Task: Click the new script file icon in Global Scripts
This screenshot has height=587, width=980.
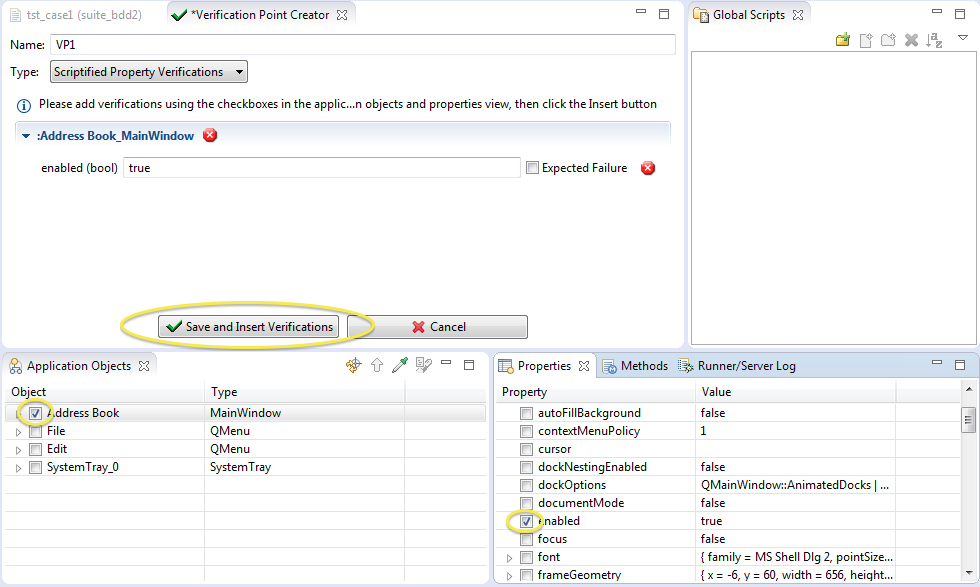Action: click(x=866, y=40)
